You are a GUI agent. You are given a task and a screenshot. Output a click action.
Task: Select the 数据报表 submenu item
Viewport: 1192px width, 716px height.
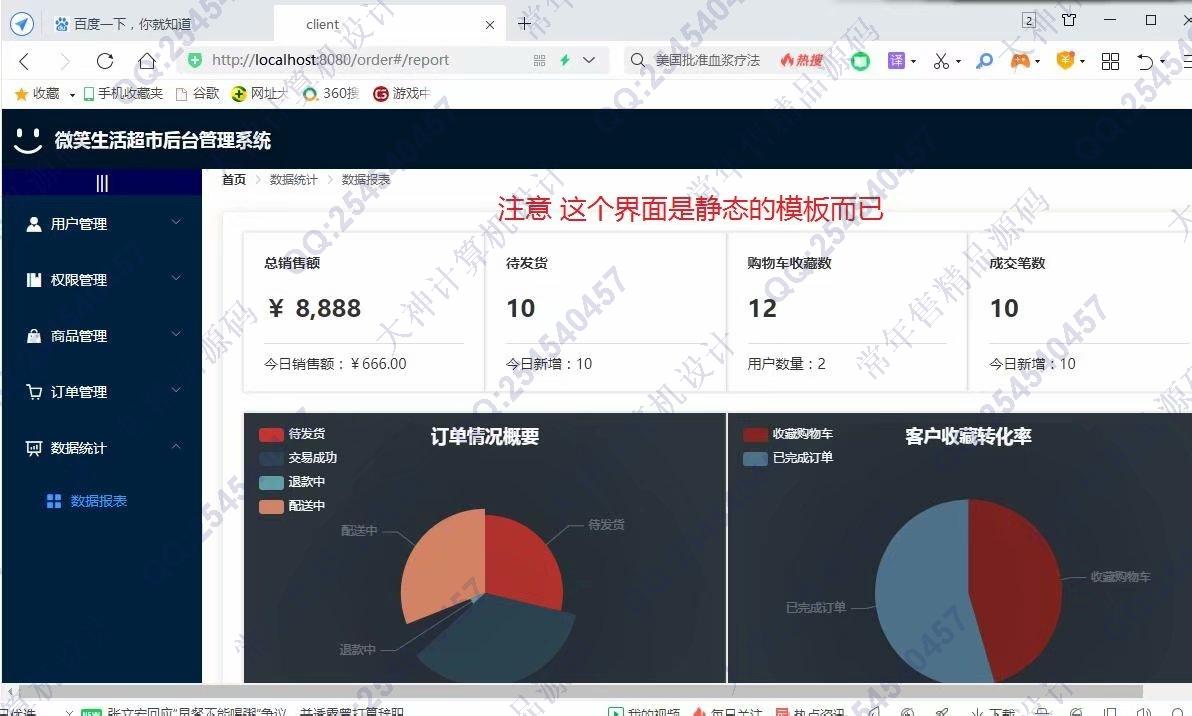point(98,501)
